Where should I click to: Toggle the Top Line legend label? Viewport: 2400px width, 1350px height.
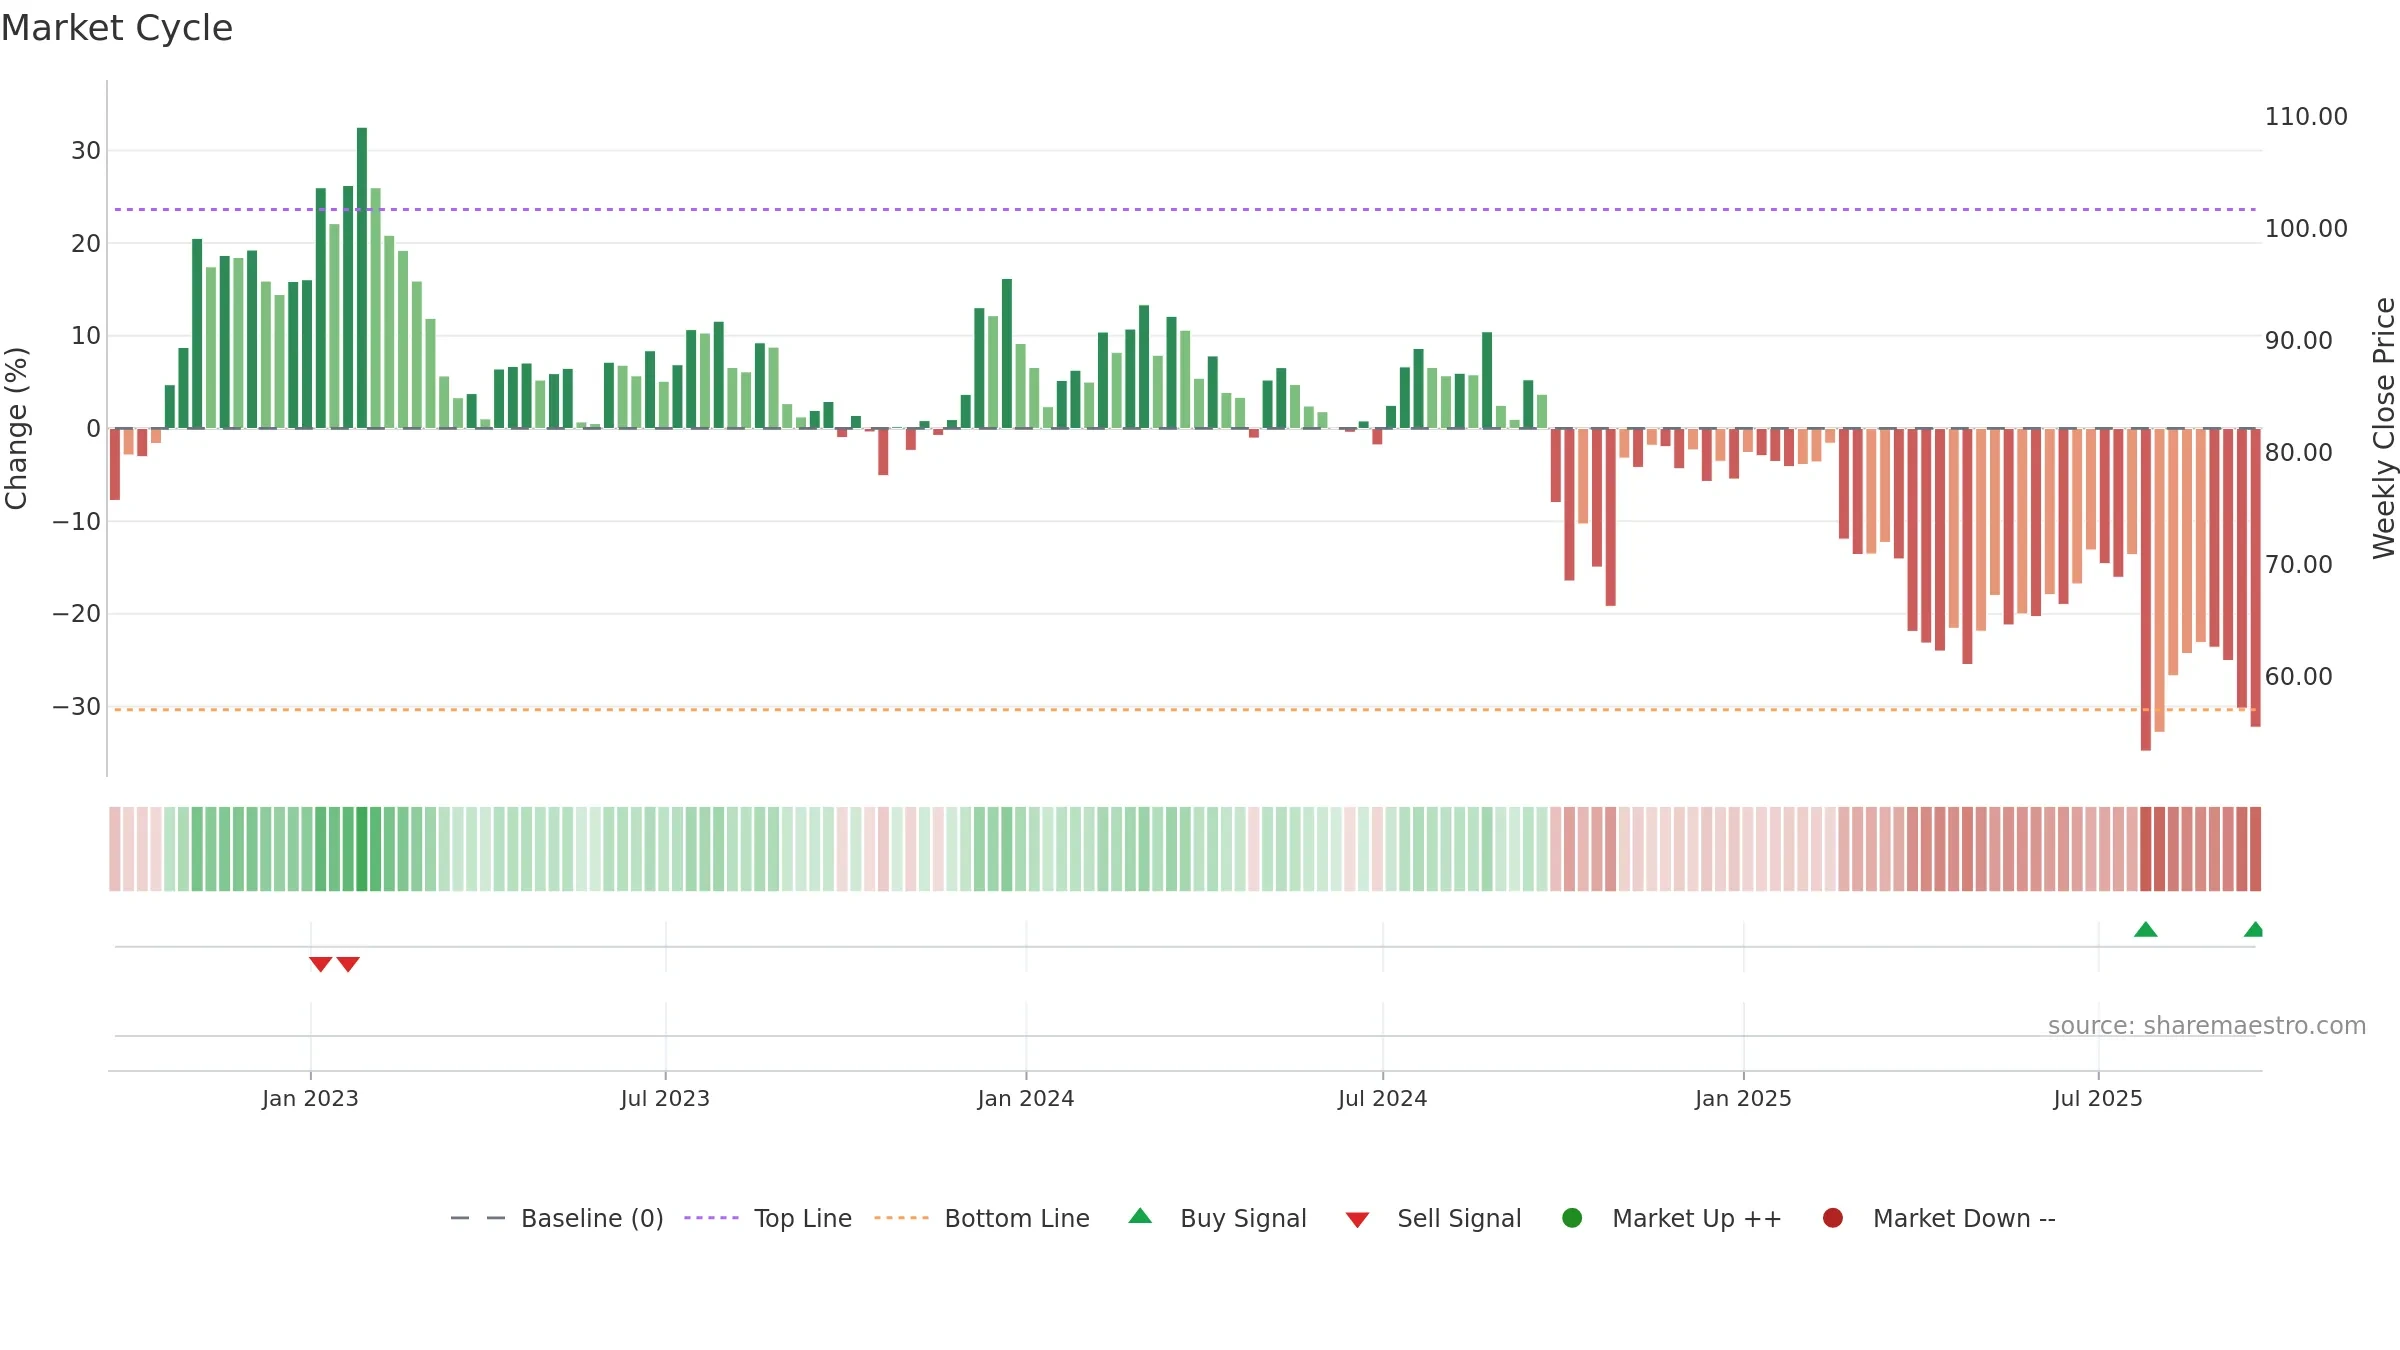coord(803,1218)
